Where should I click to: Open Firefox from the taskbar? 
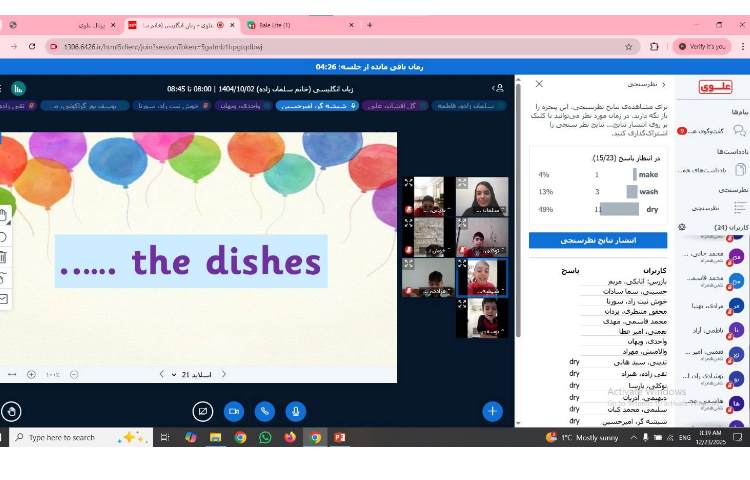coord(290,437)
